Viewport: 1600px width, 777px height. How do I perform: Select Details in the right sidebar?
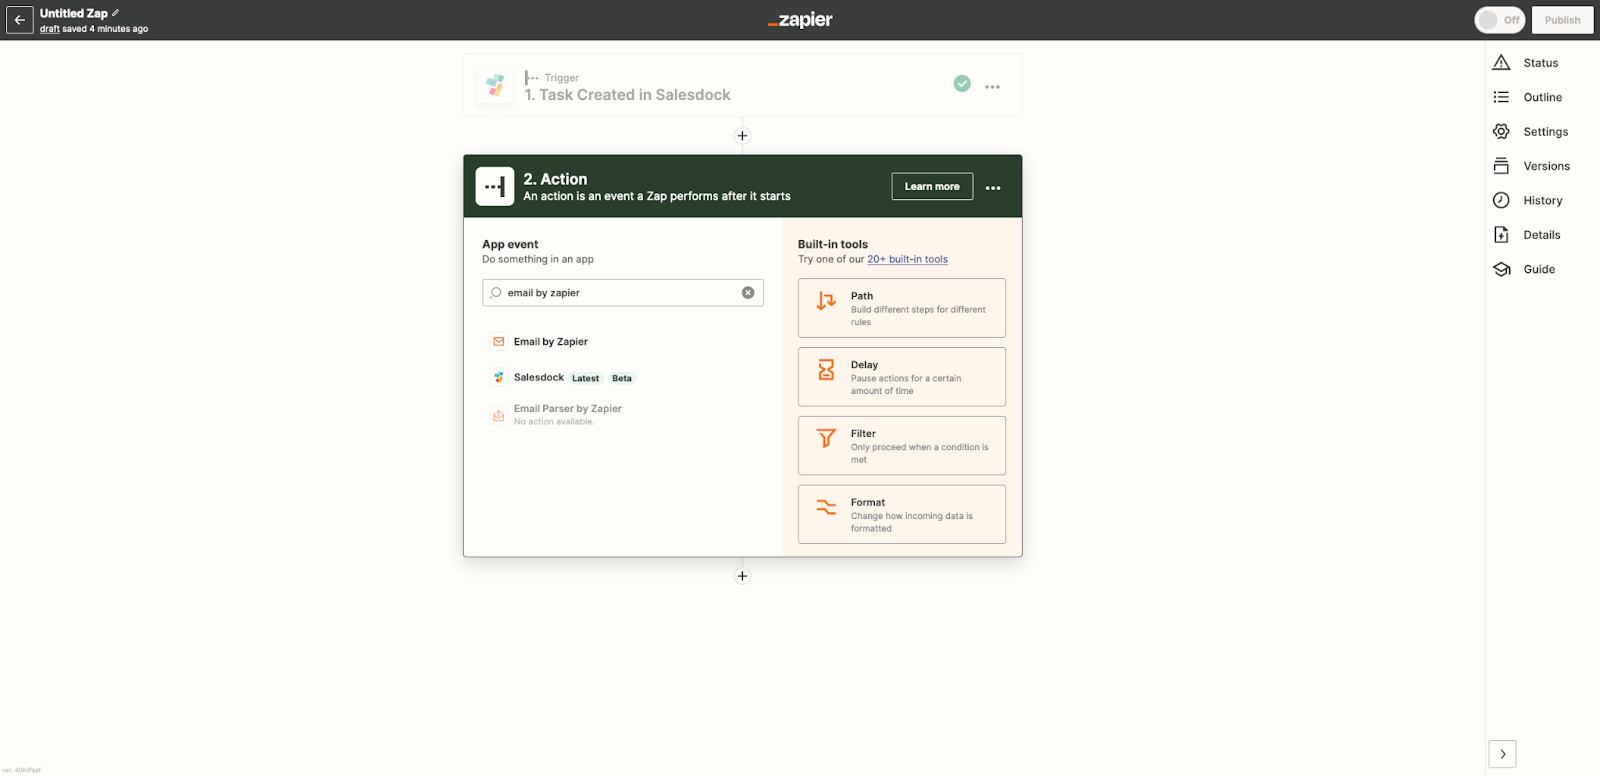coord(1541,235)
